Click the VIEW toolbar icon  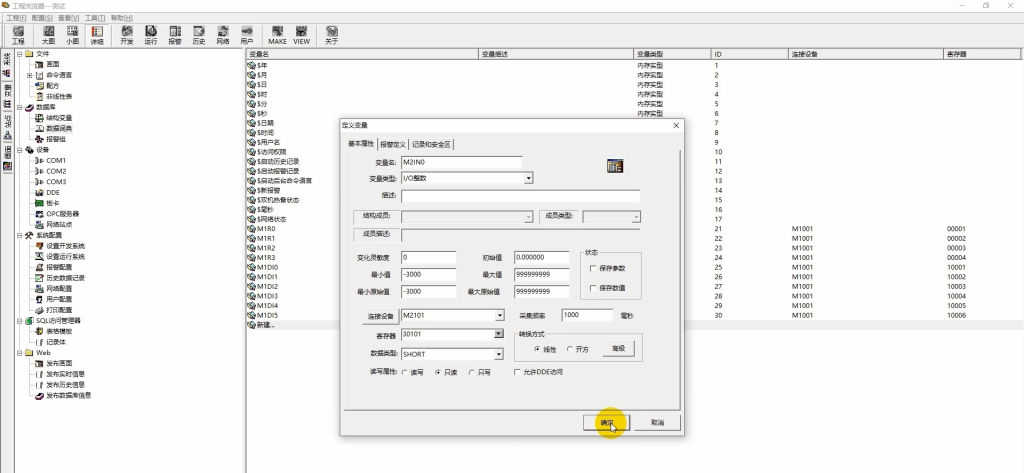[302, 35]
